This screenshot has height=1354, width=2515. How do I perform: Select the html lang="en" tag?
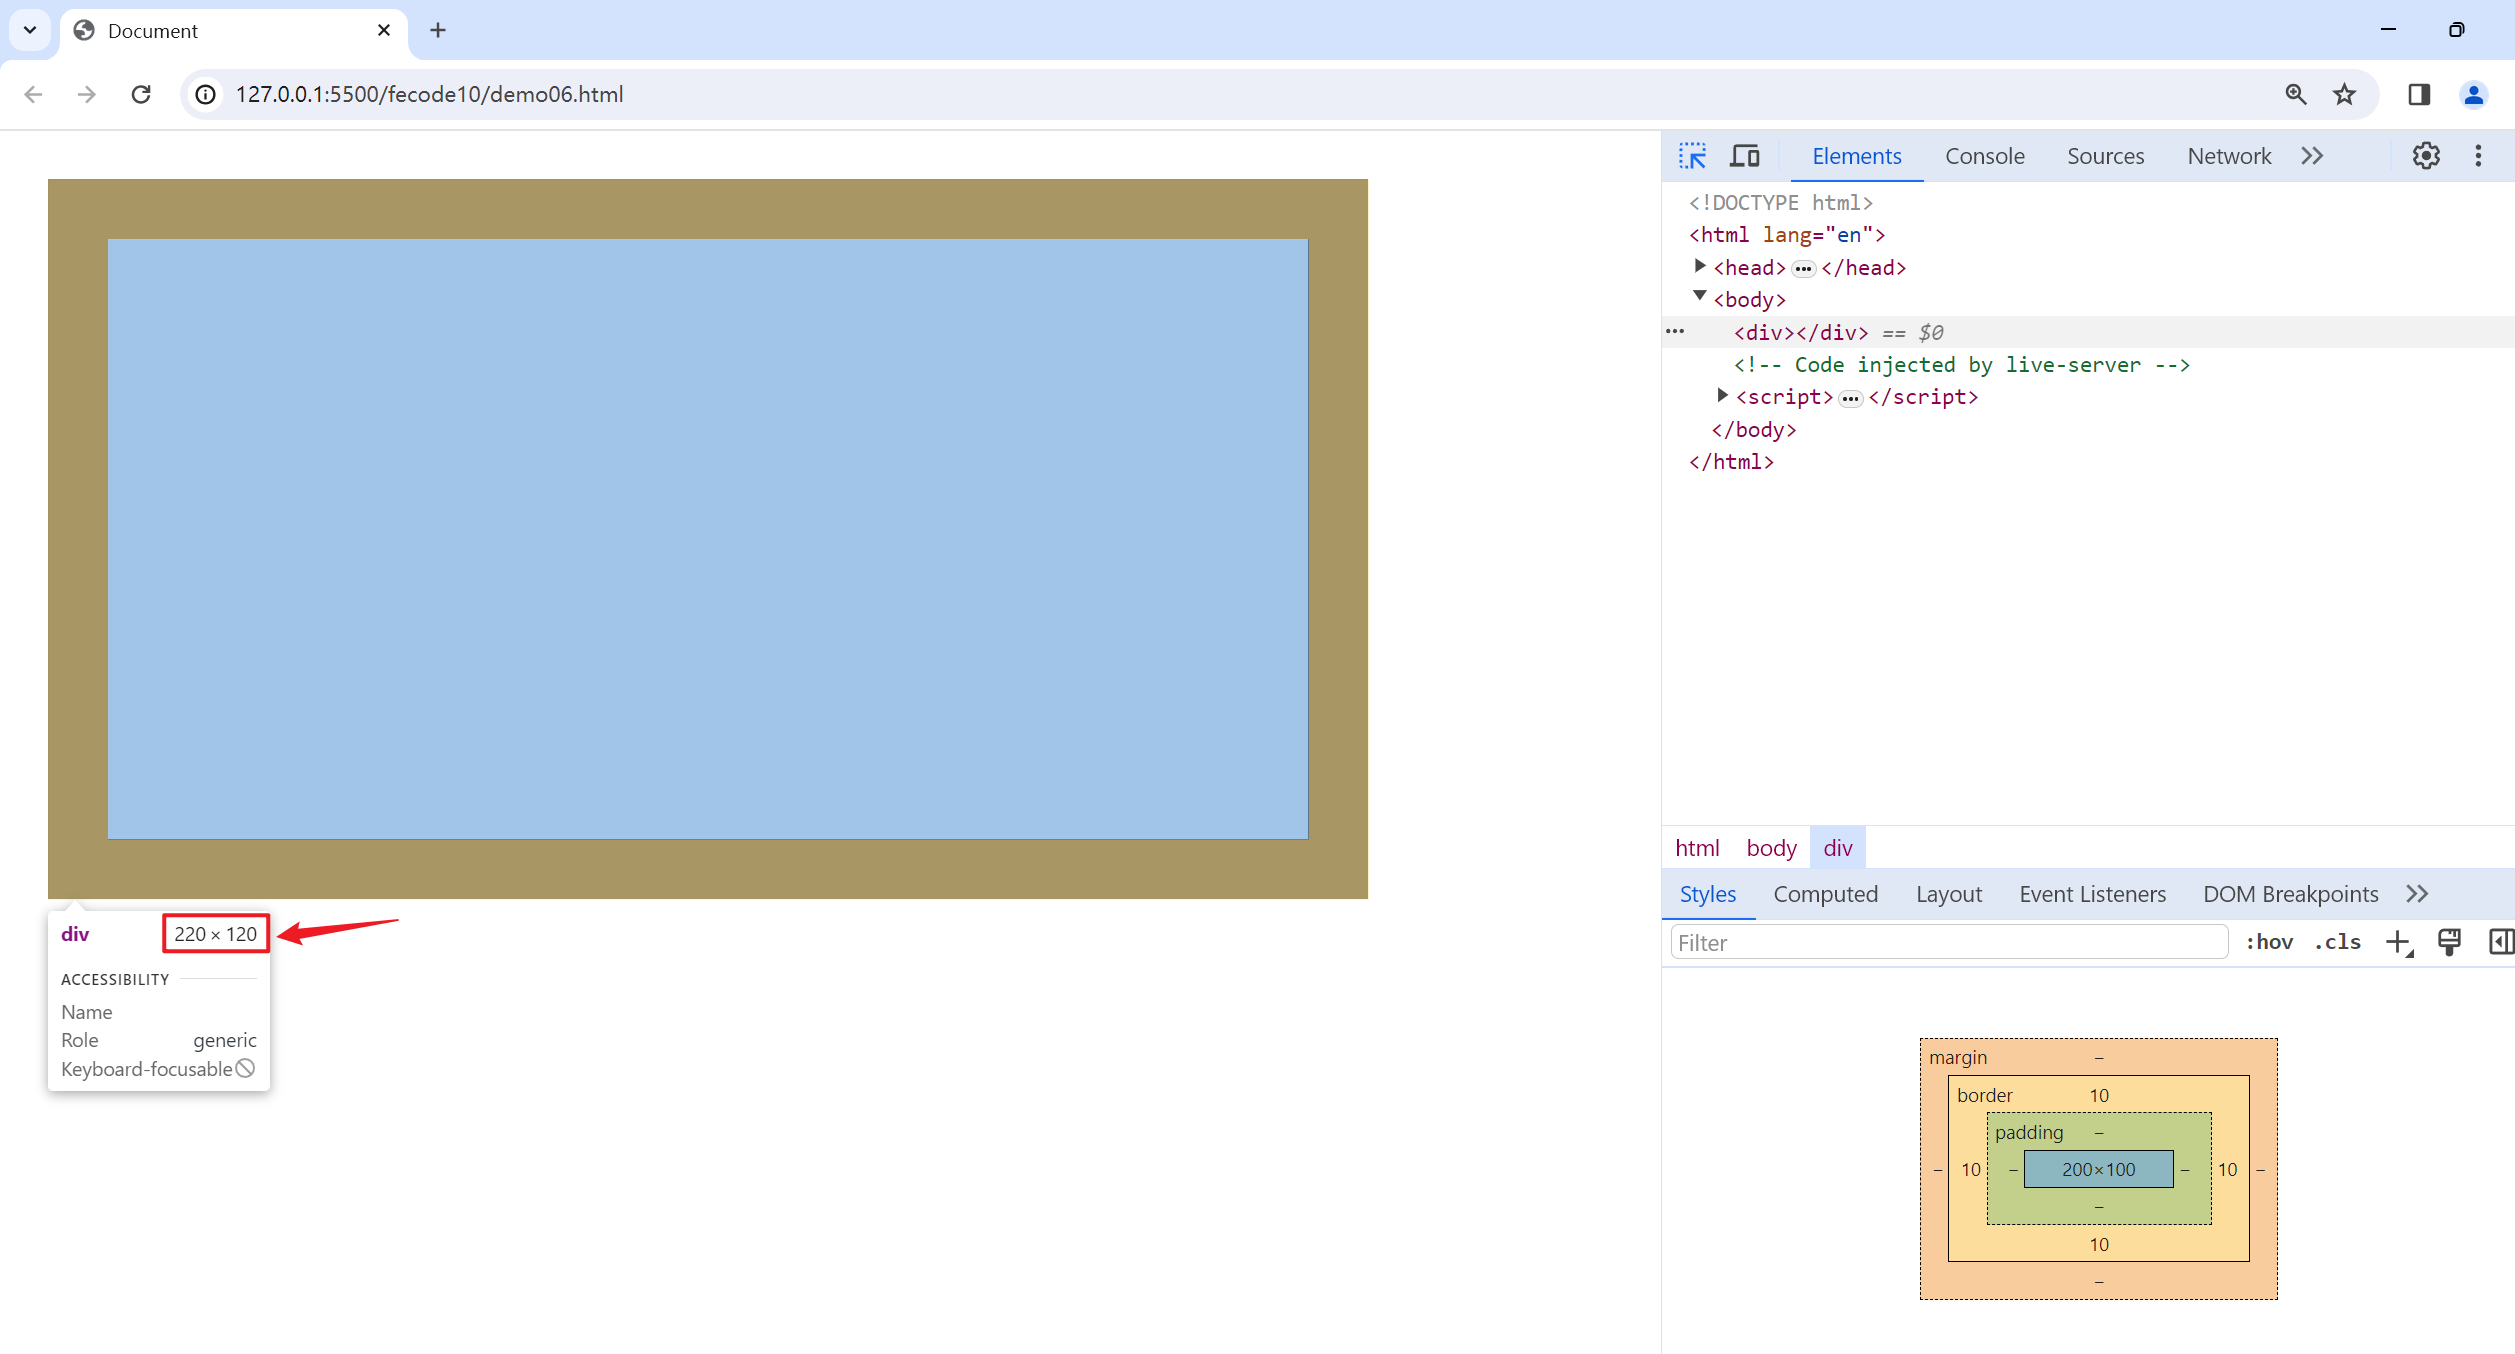pyautogui.click(x=1786, y=235)
